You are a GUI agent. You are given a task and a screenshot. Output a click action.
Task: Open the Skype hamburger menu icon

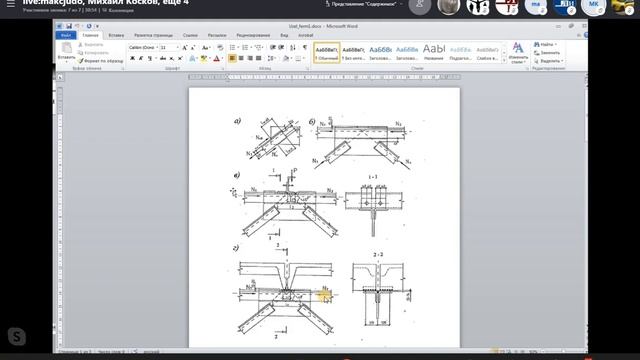click(11, 3)
